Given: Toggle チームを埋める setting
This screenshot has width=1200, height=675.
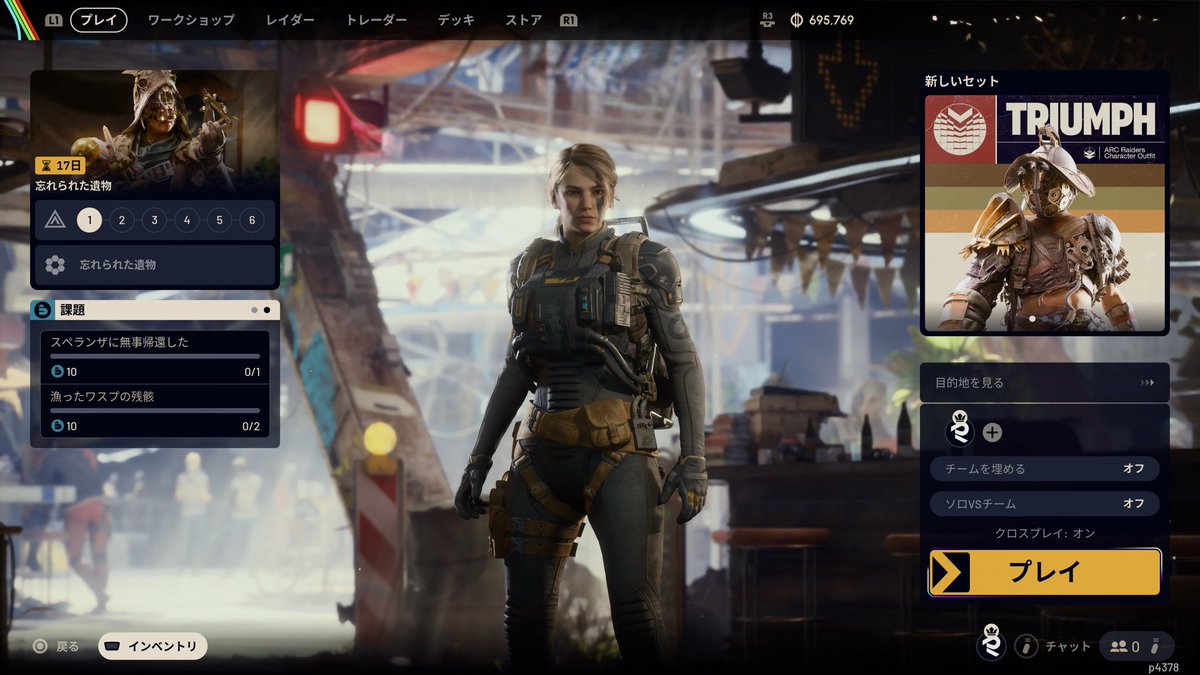Looking at the screenshot, I should pos(1045,468).
